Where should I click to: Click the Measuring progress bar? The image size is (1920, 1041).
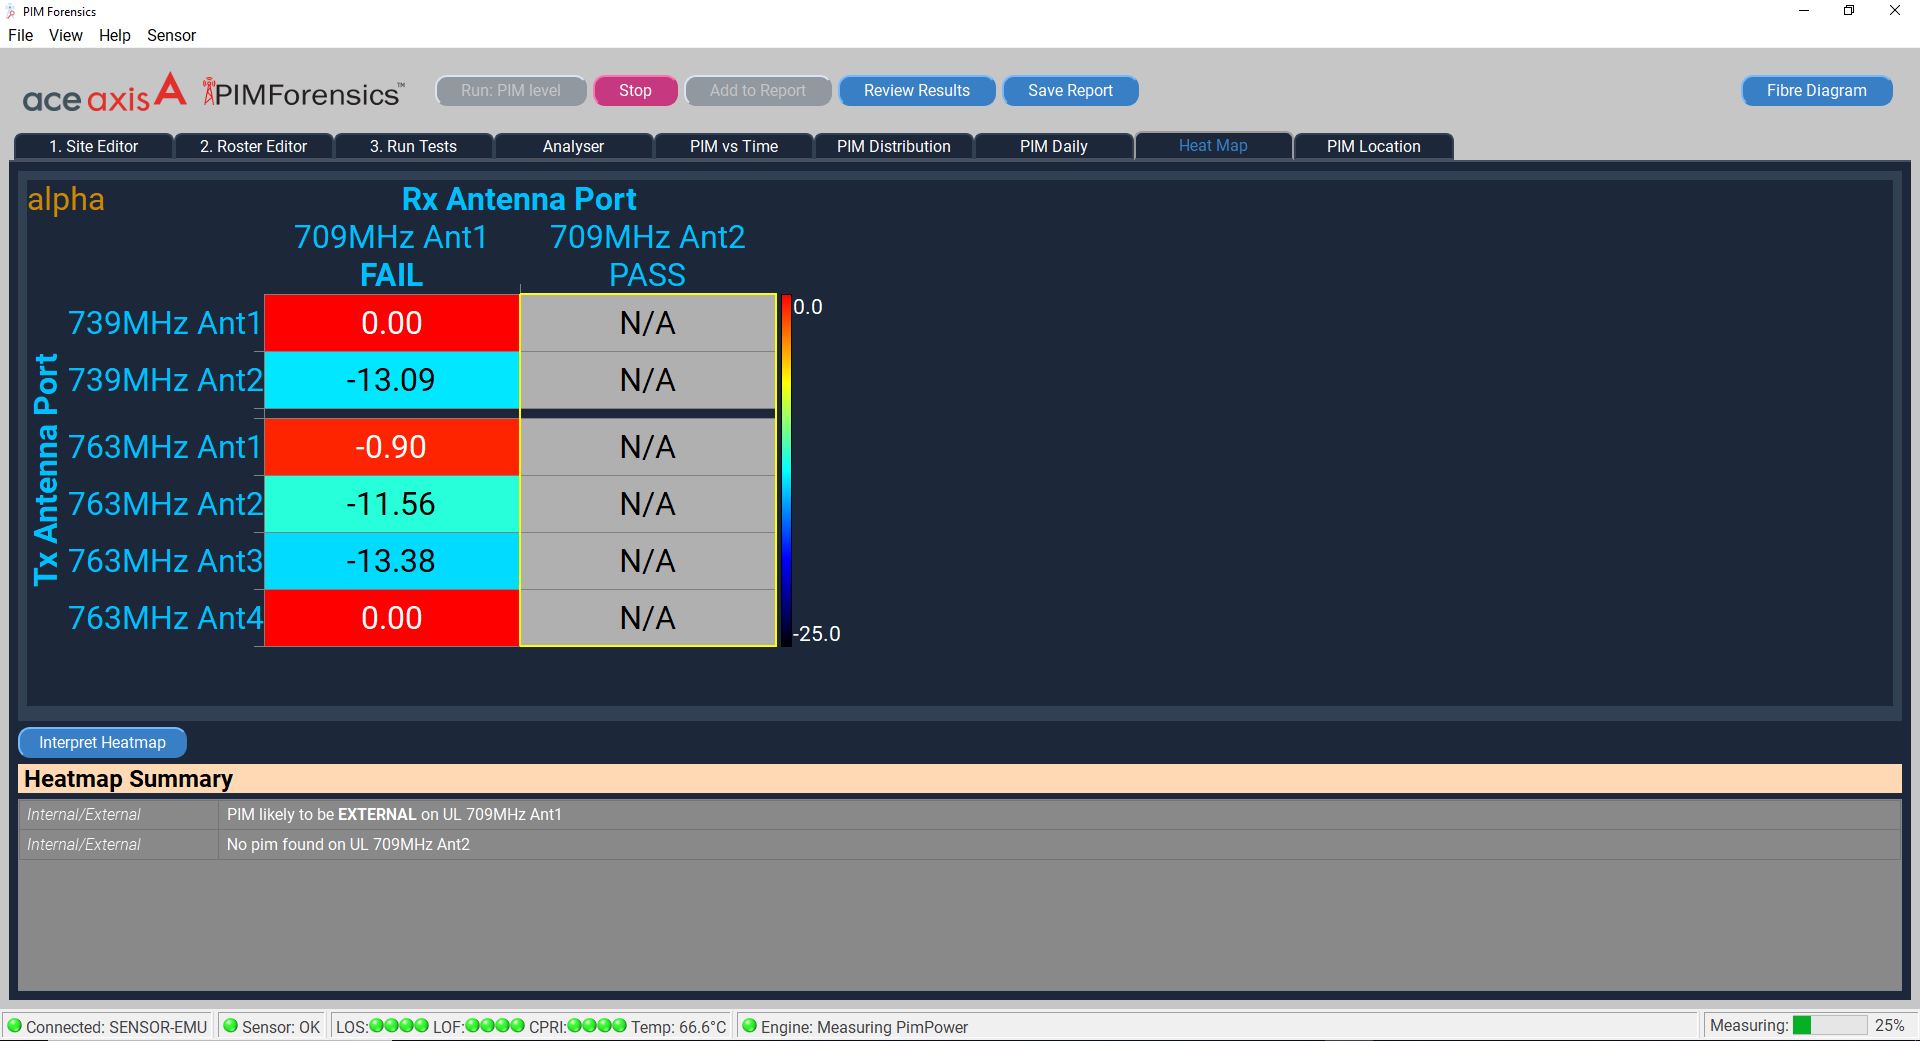pos(1829,1026)
